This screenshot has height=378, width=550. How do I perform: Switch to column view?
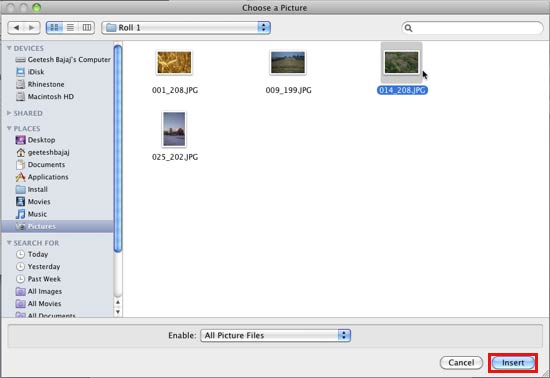(87, 27)
